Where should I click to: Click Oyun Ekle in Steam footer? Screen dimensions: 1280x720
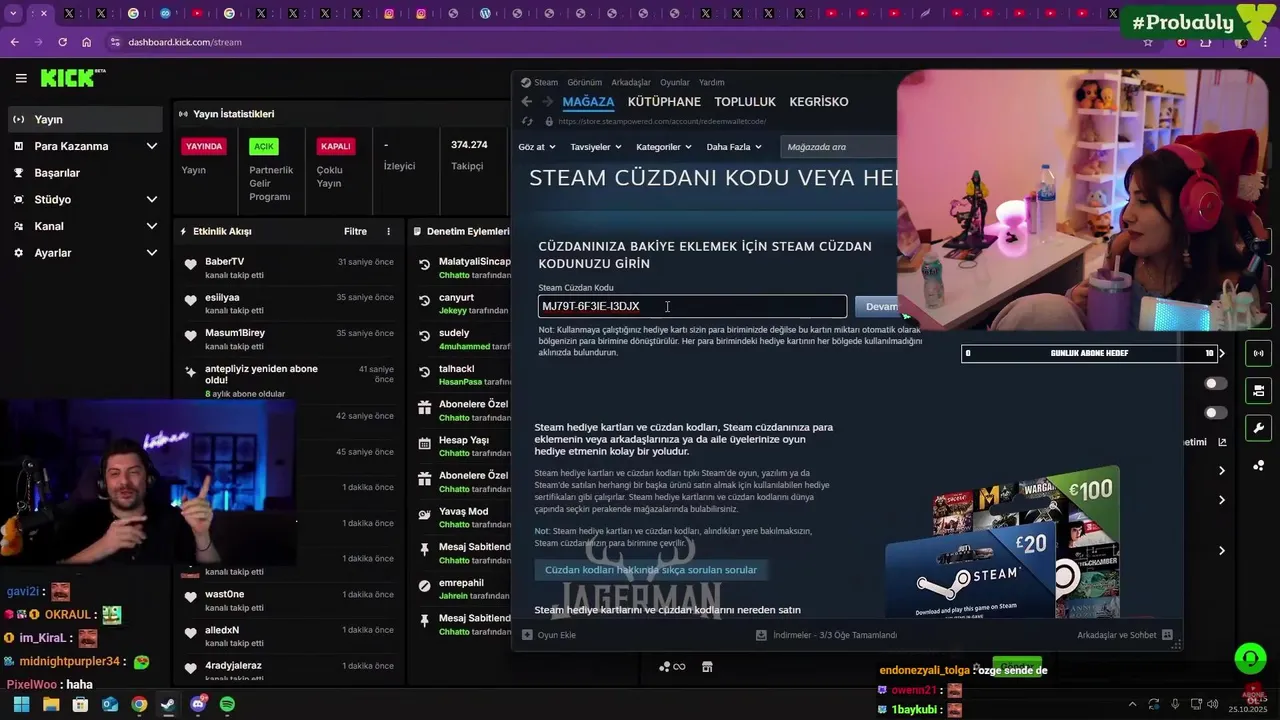tap(549, 635)
